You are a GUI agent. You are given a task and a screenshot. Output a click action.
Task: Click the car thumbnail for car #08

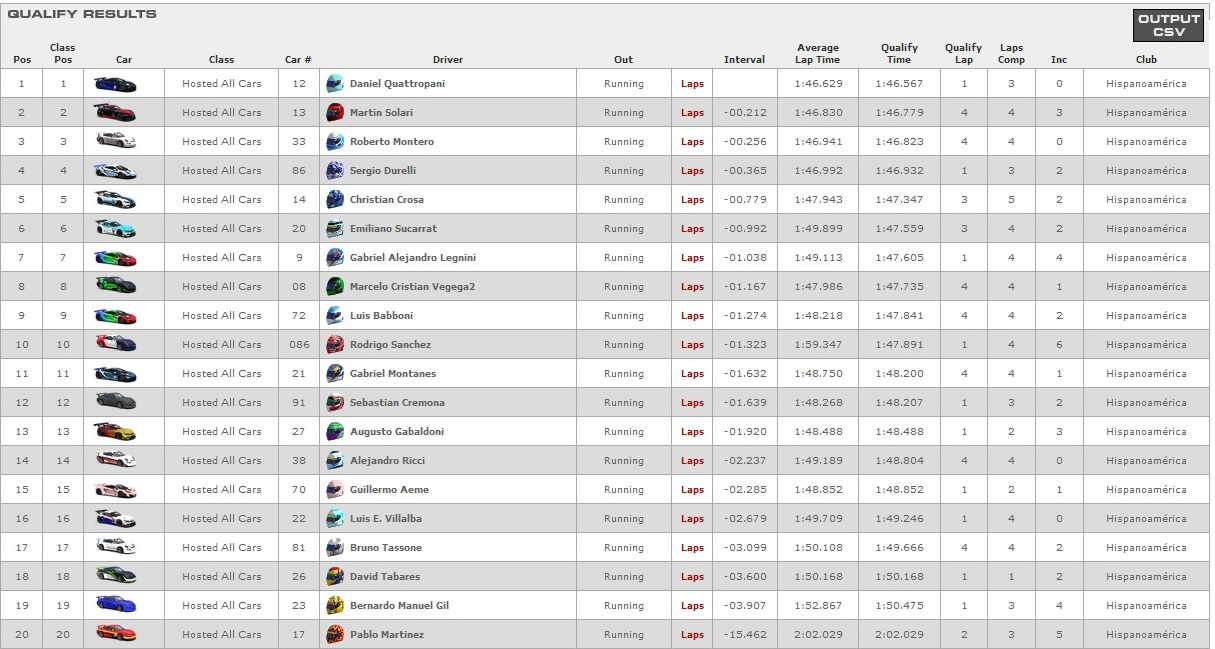(115, 287)
